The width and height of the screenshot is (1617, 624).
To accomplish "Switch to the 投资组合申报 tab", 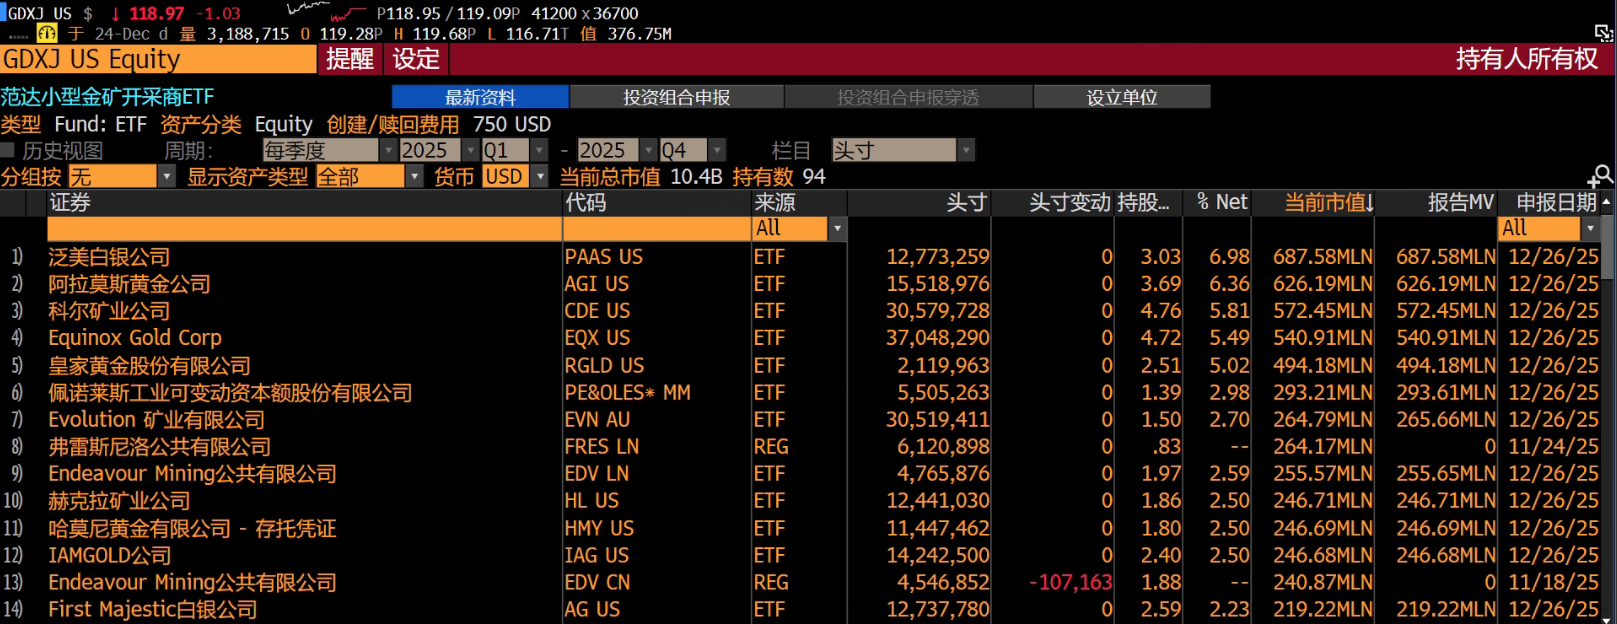I will click(676, 97).
